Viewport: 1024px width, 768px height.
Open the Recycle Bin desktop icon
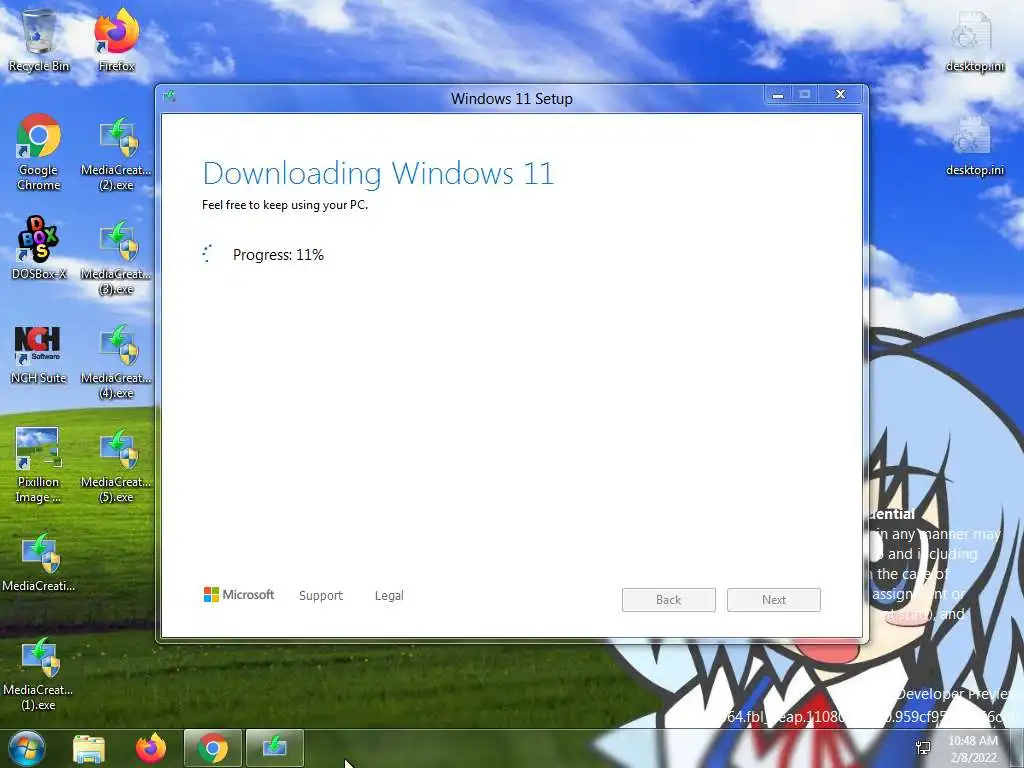coord(39,40)
